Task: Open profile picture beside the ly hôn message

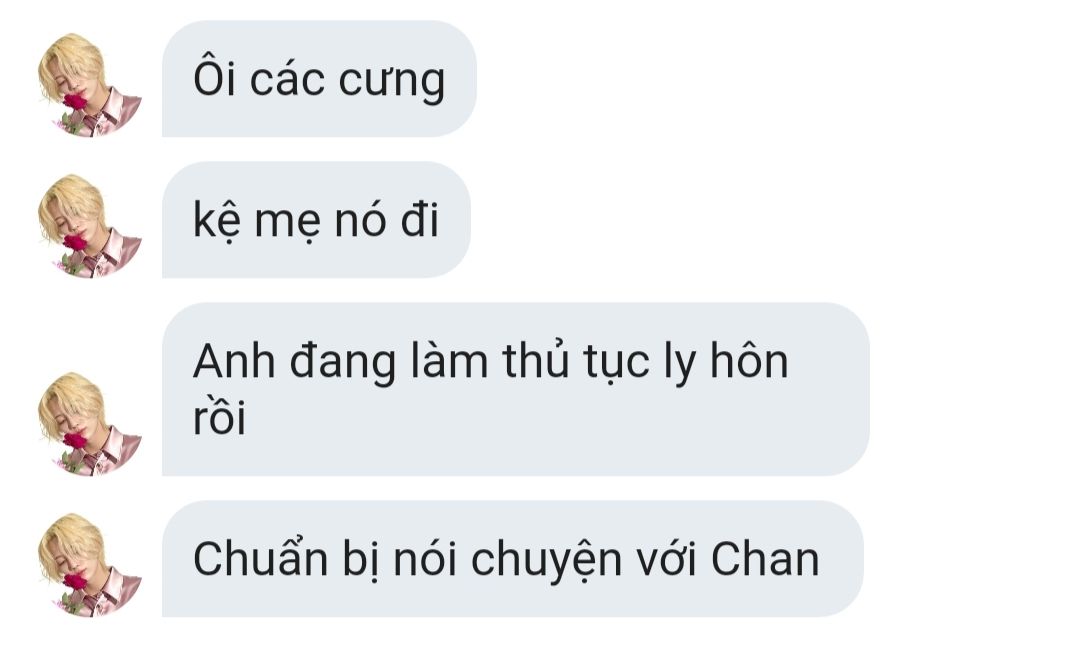Action: coord(90,424)
